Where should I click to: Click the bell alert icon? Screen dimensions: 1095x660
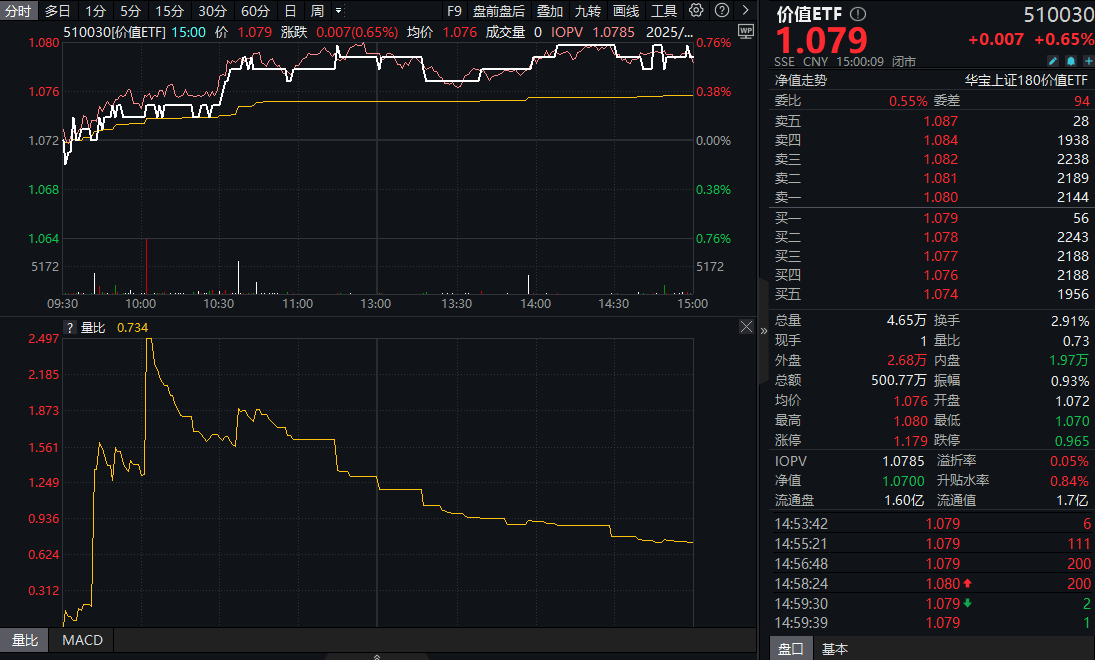click(x=1071, y=61)
